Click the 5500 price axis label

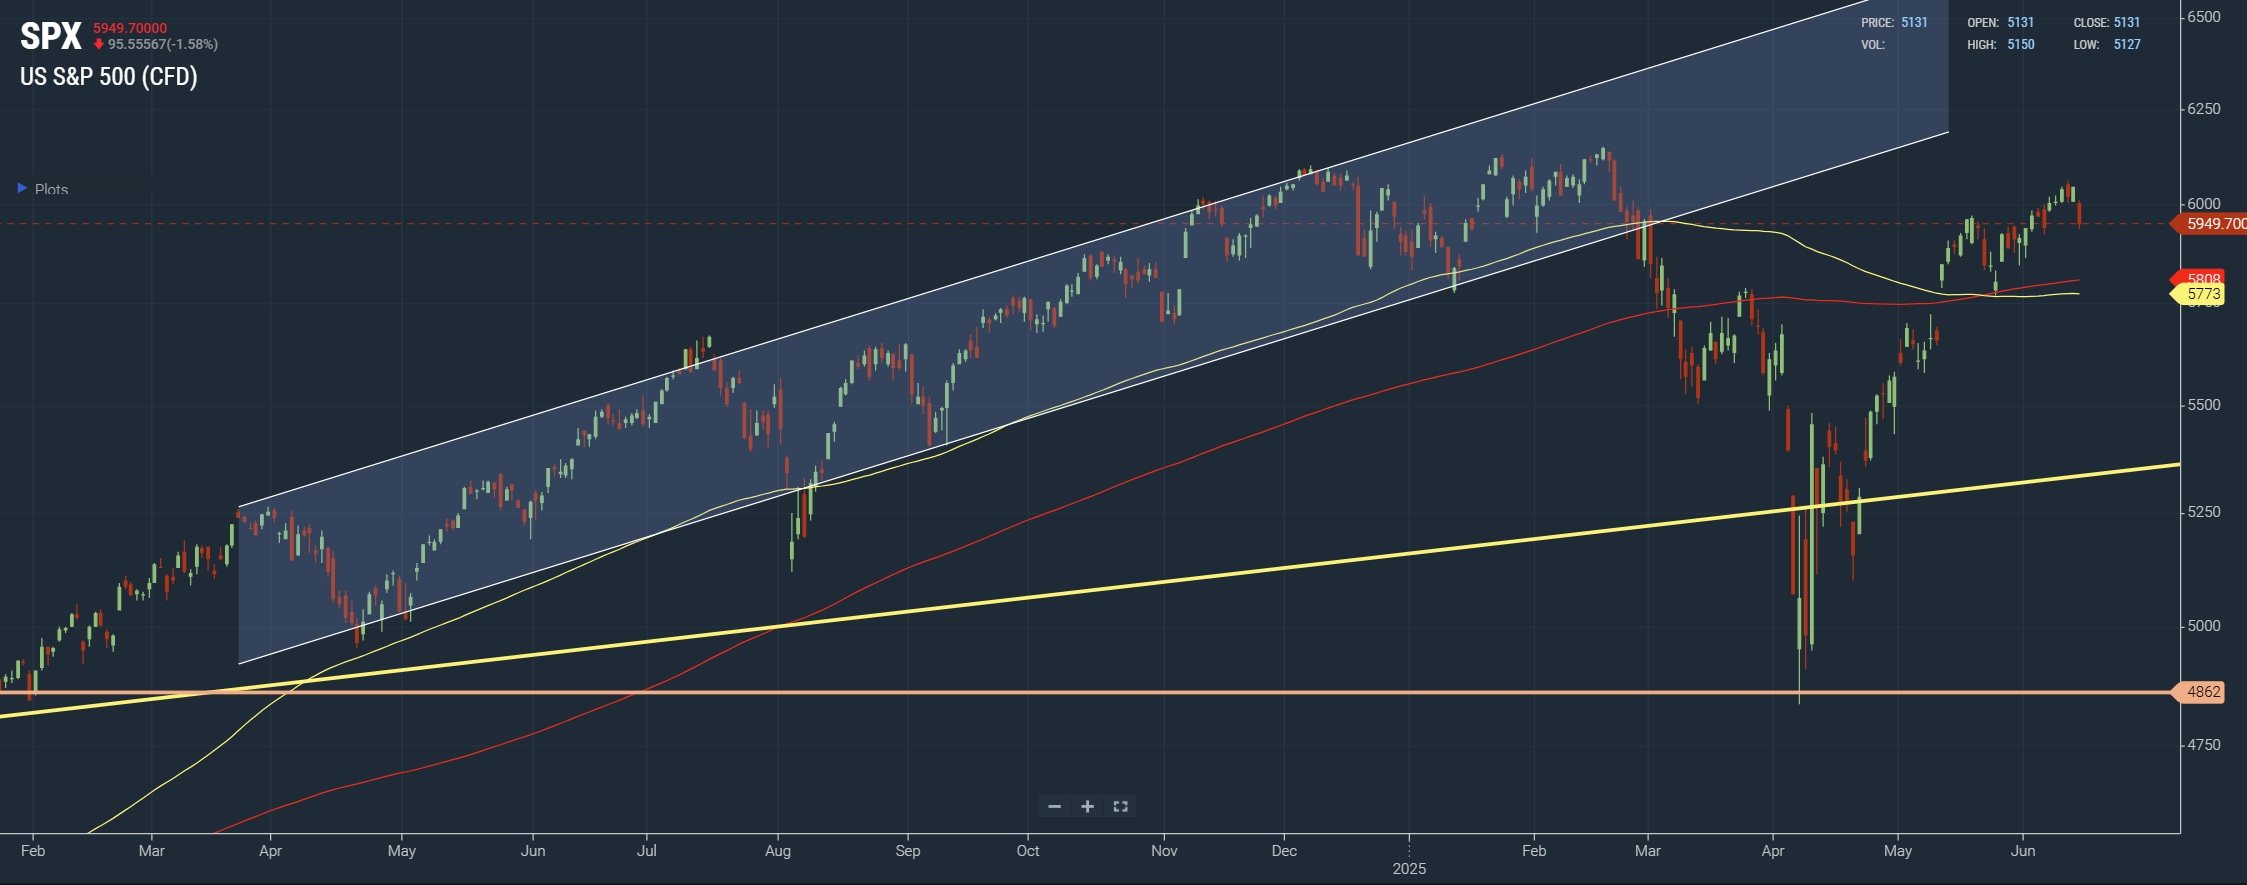(2204, 405)
